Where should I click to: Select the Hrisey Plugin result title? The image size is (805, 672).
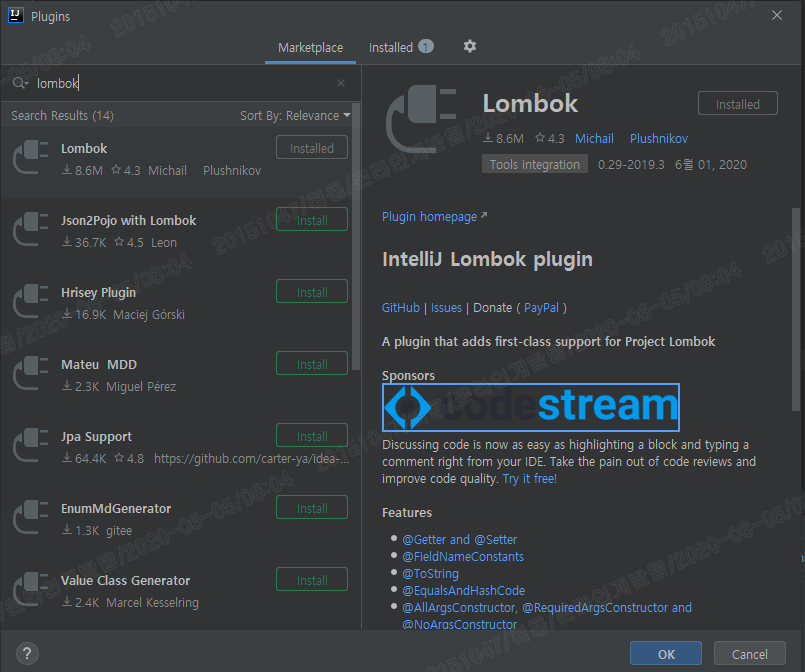(x=99, y=293)
